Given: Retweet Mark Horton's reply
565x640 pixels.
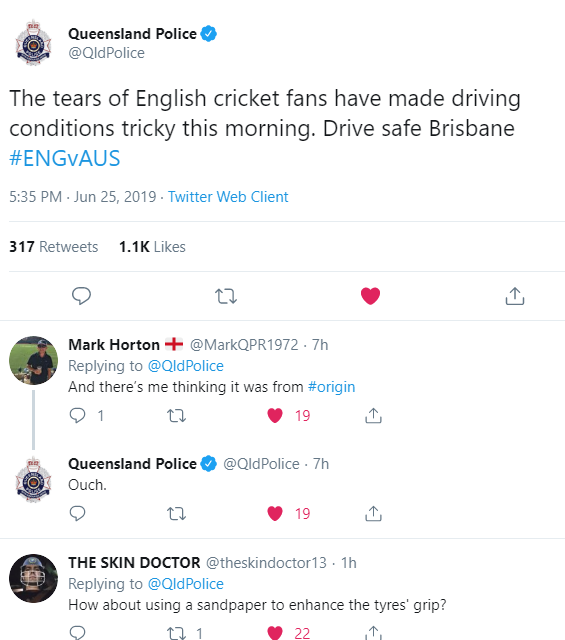Looking at the screenshot, I should coord(176,416).
